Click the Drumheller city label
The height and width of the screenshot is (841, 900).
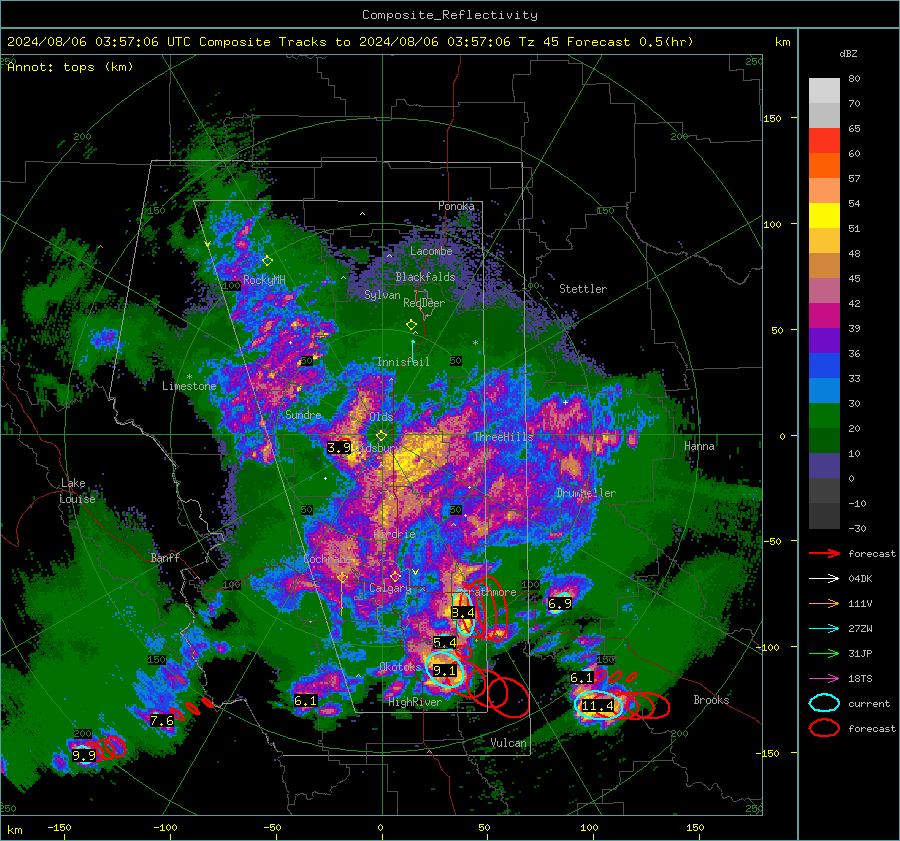click(586, 493)
